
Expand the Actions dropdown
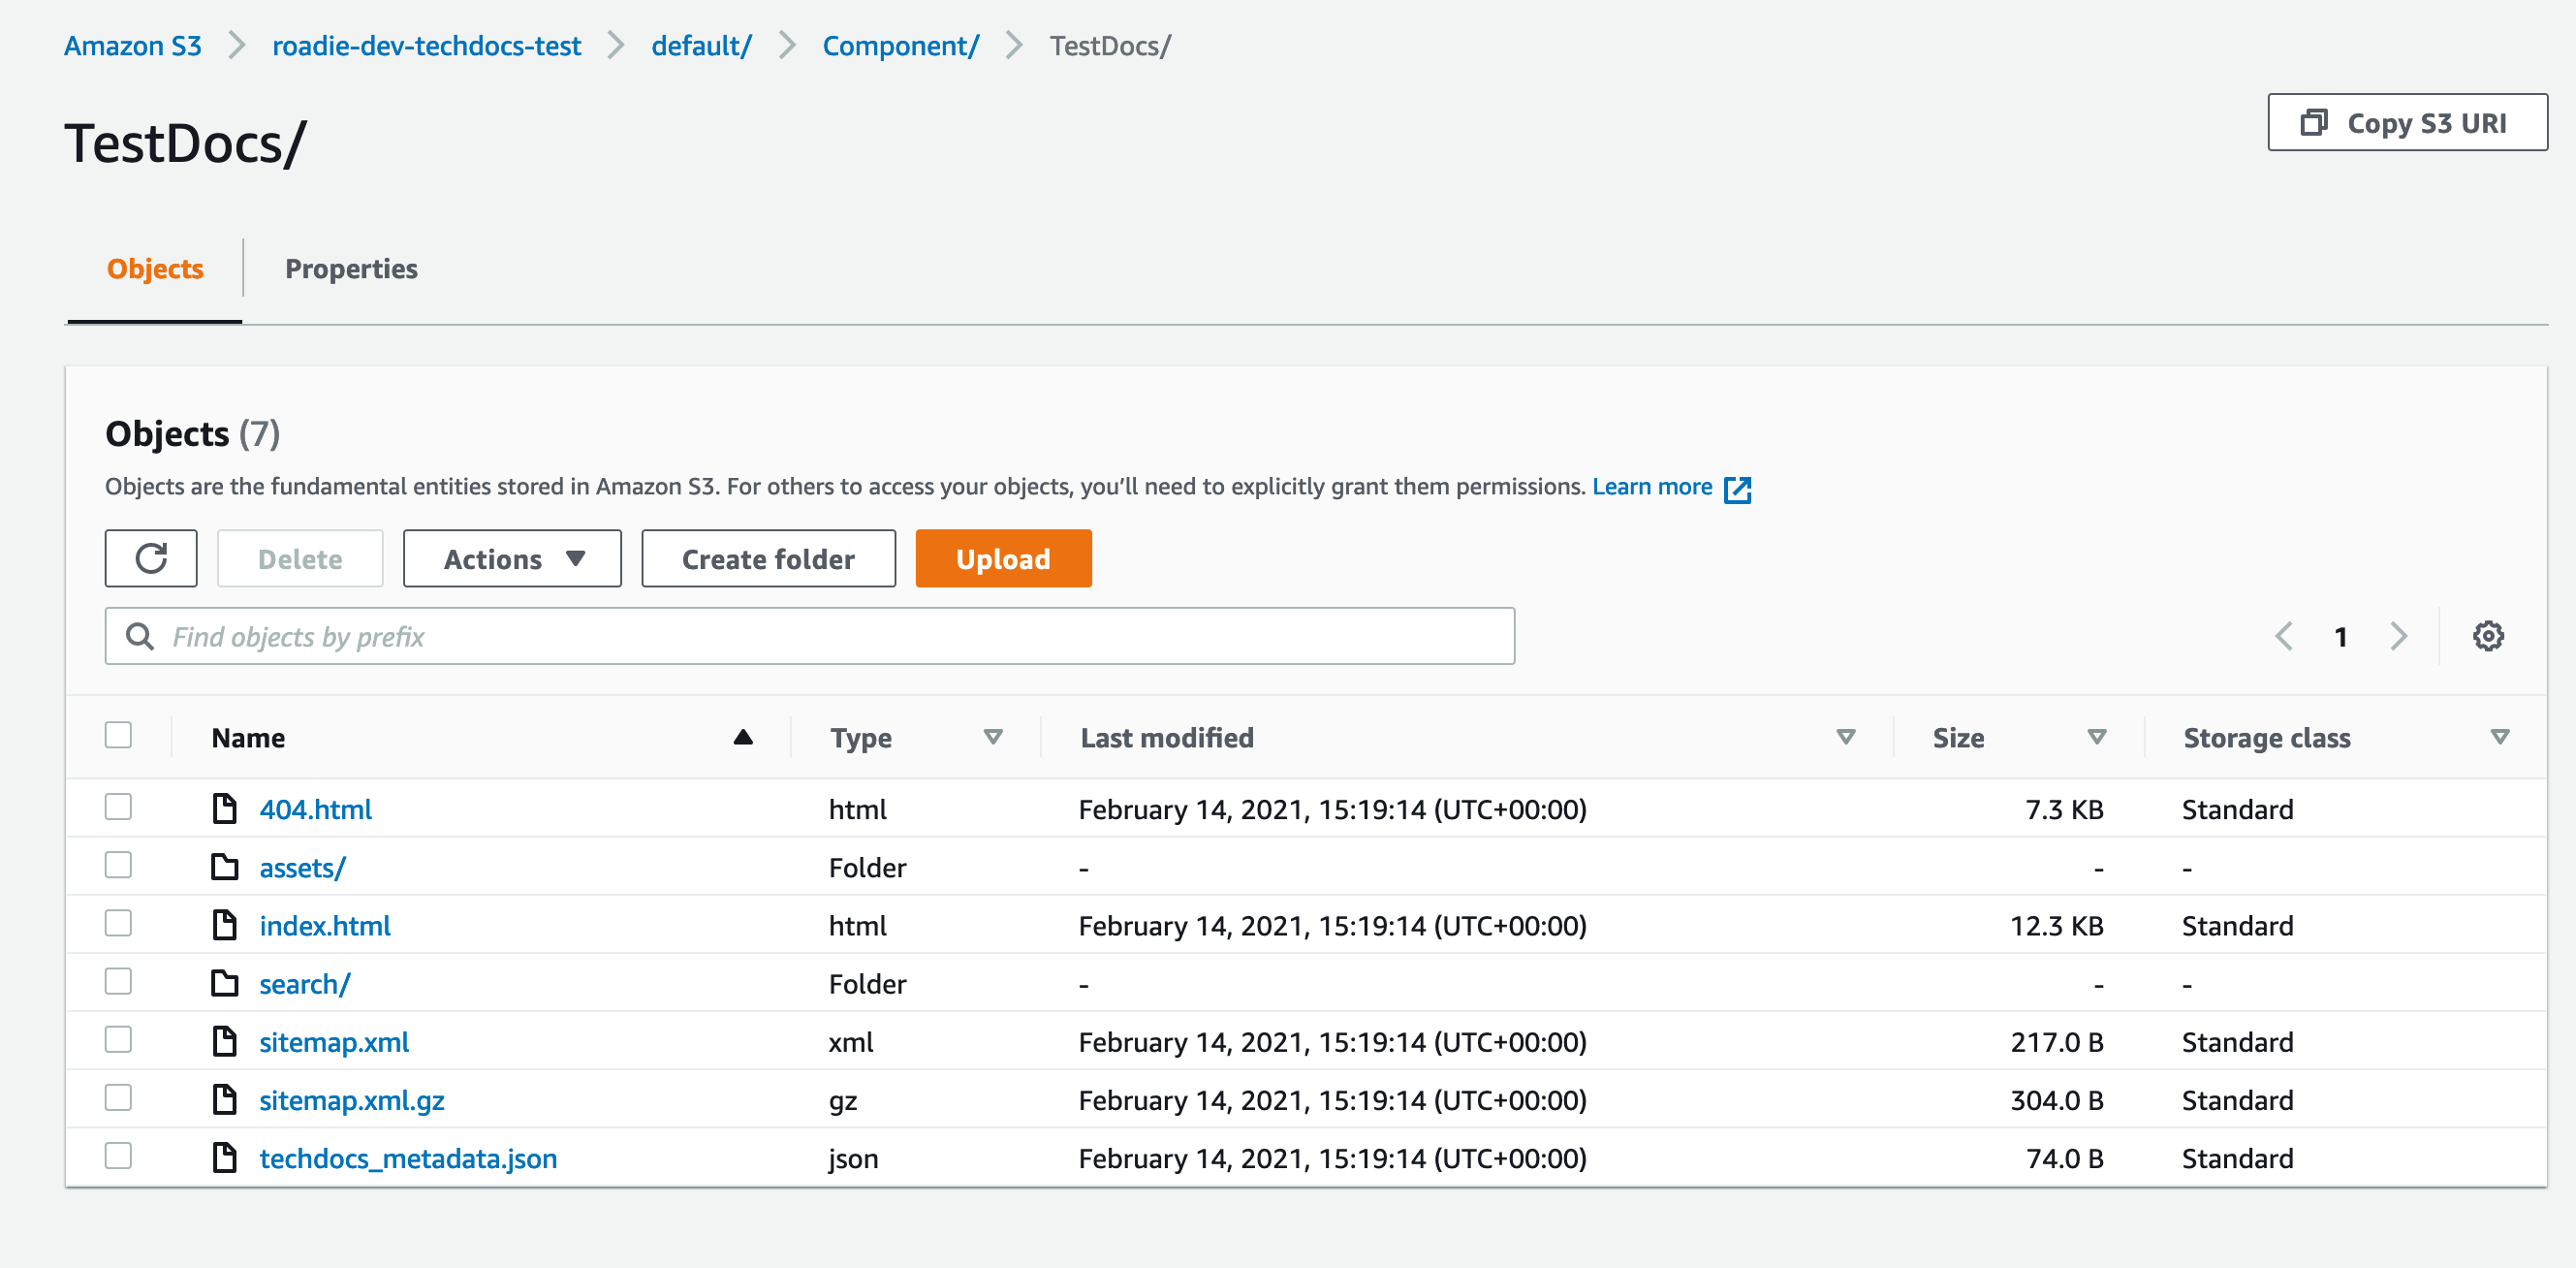pos(512,558)
